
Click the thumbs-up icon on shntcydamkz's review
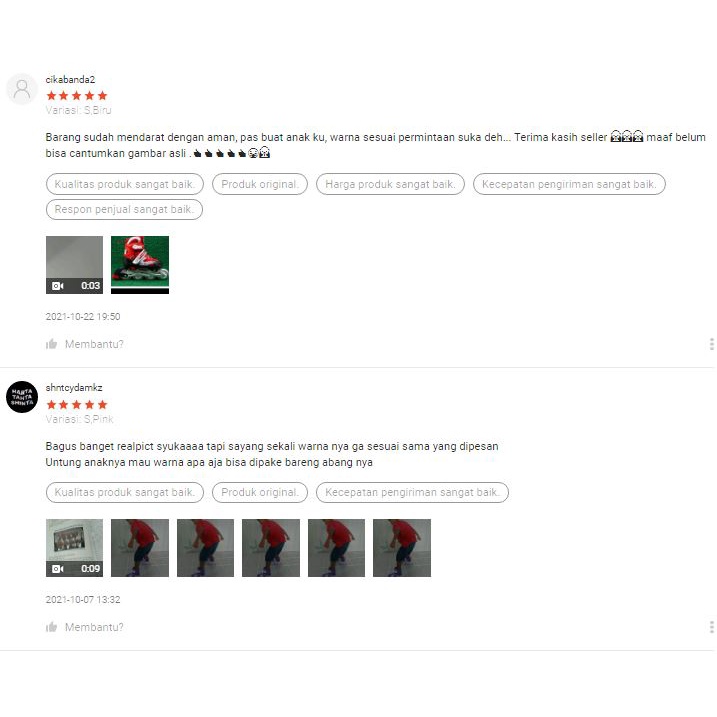(x=52, y=627)
